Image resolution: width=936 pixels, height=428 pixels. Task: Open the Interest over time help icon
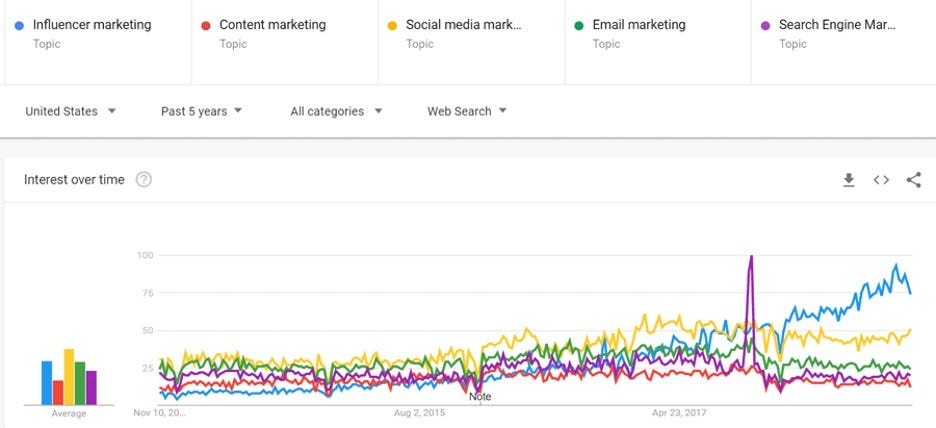(x=144, y=180)
